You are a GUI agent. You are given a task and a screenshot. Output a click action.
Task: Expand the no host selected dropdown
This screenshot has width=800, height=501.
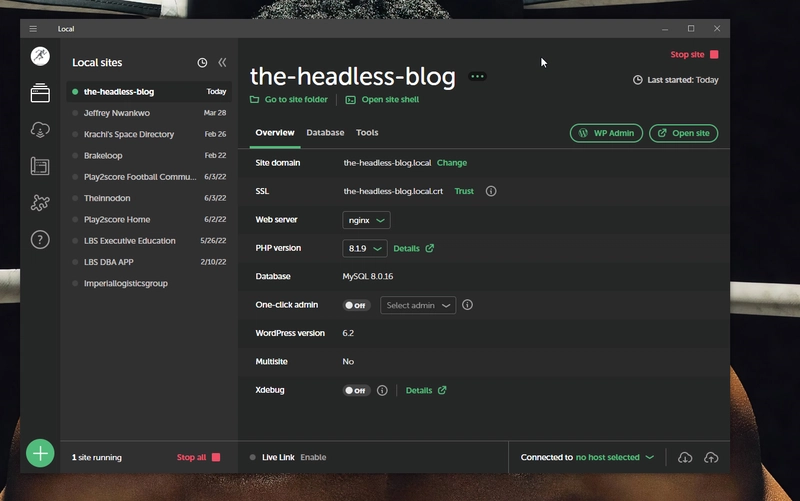(x=615, y=457)
